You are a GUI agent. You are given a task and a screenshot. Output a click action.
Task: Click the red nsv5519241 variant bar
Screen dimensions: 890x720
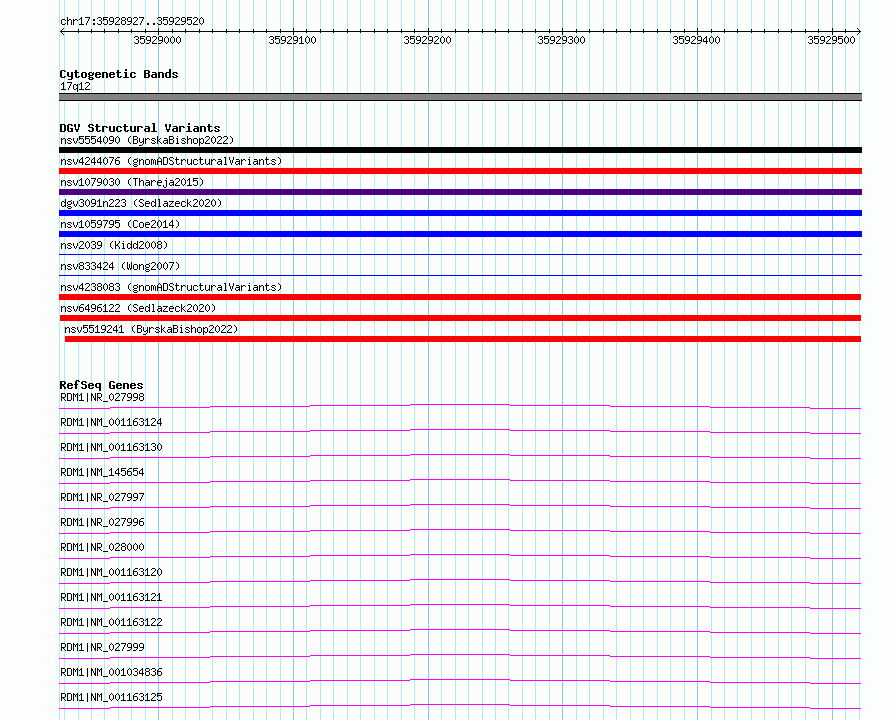point(463,339)
